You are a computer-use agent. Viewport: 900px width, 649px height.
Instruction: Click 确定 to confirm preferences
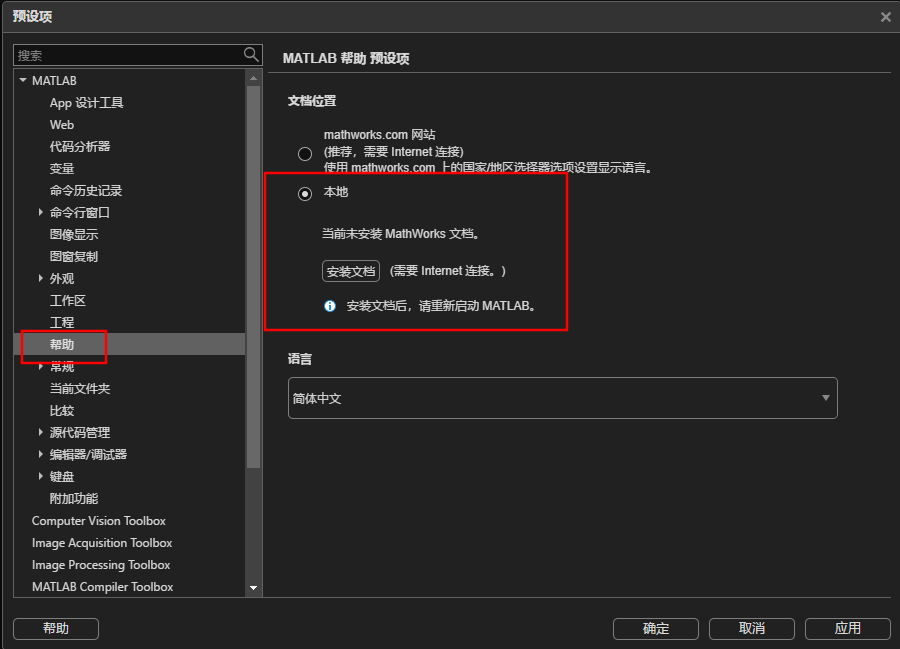(655, 628)
